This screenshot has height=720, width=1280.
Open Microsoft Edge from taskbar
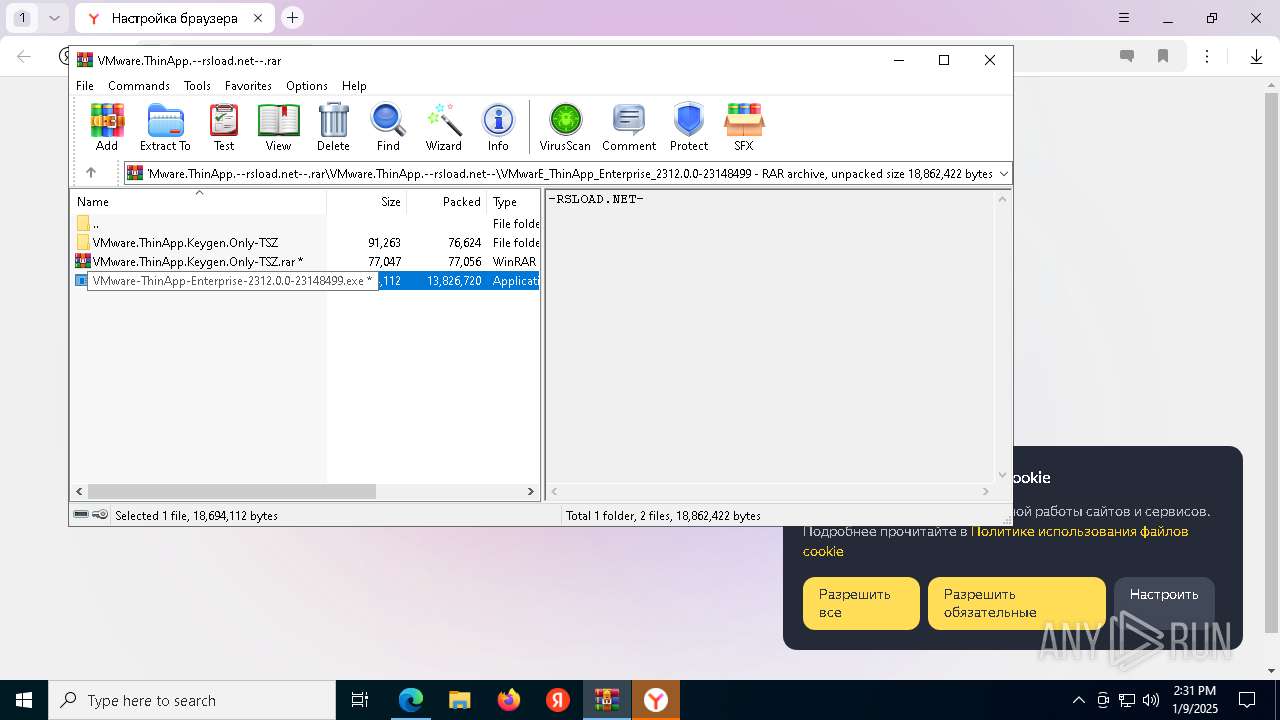[411, 700]
